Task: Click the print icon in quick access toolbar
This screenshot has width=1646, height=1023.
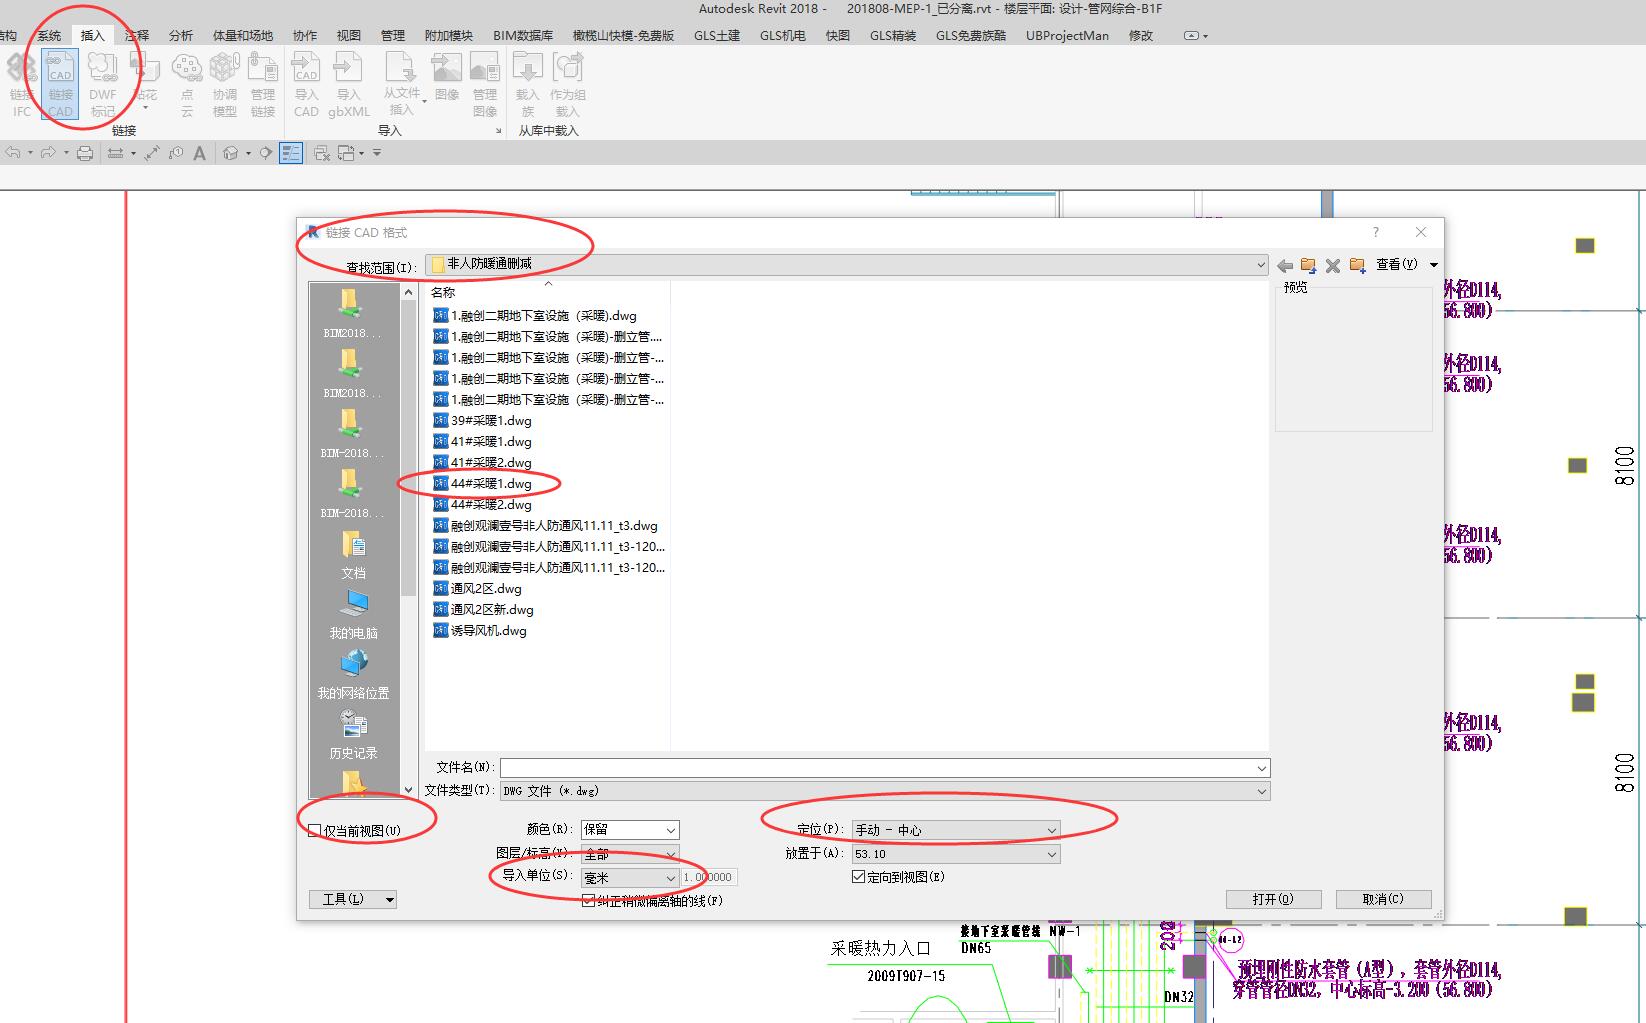Action: coord(85,153)
